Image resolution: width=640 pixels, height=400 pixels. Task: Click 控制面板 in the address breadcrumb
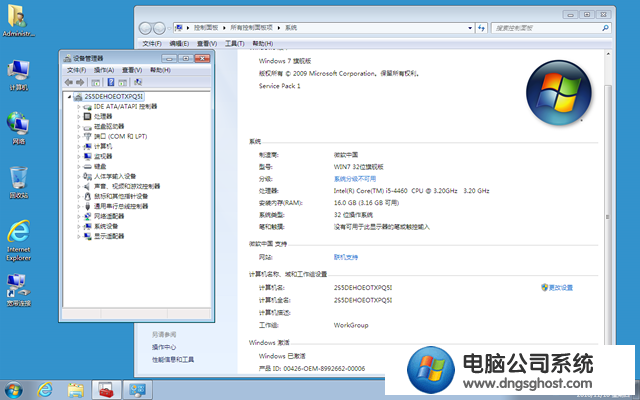tap(206, 28)
